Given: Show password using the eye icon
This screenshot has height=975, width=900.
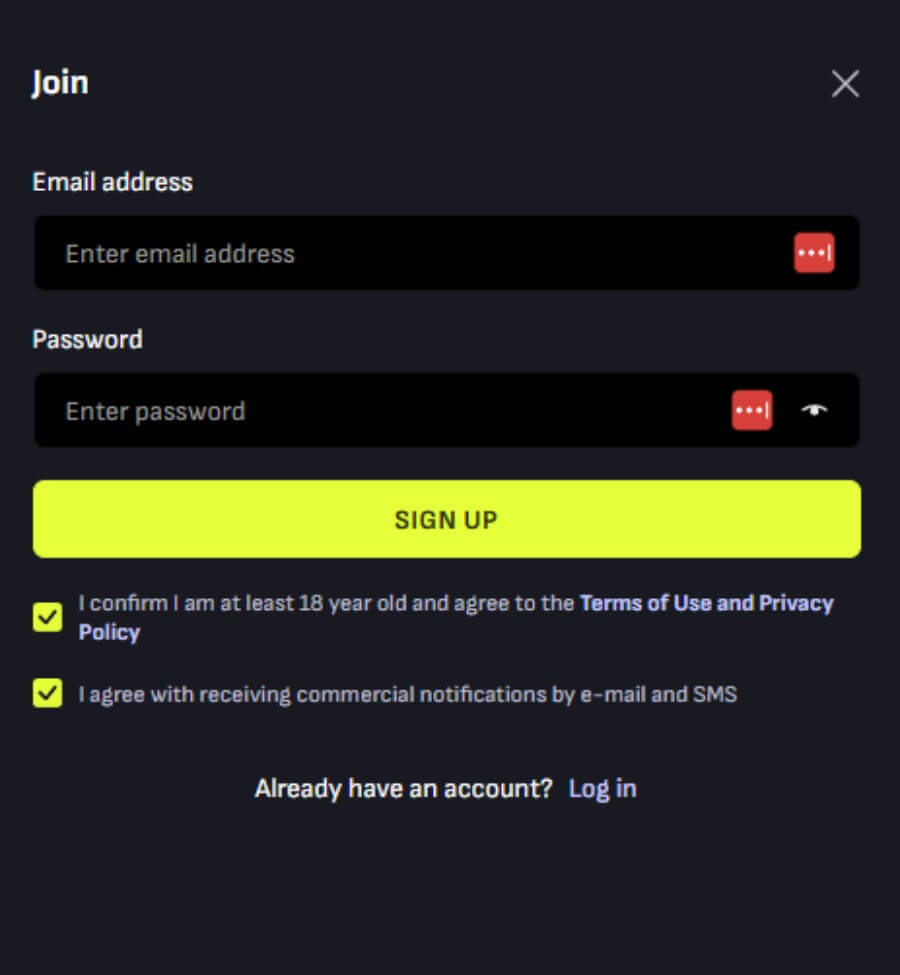Looking at the screenshot, I should coord(815,410).
